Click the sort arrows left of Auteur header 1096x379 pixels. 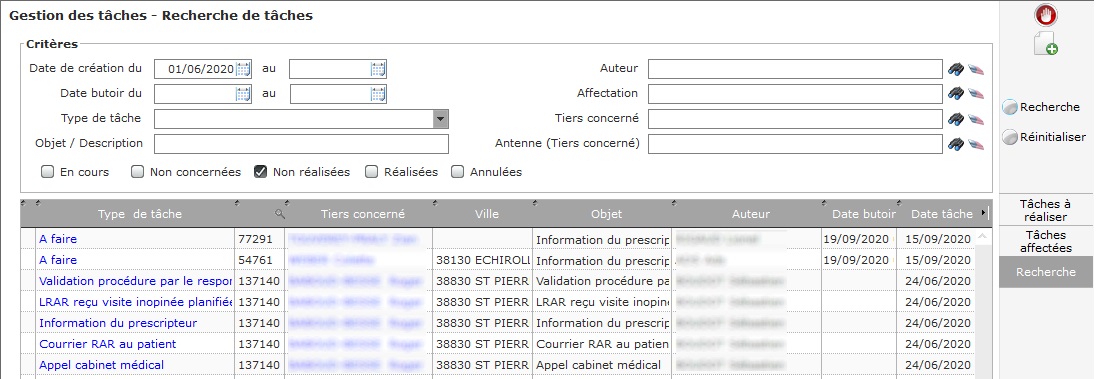[x=675, y=203]
